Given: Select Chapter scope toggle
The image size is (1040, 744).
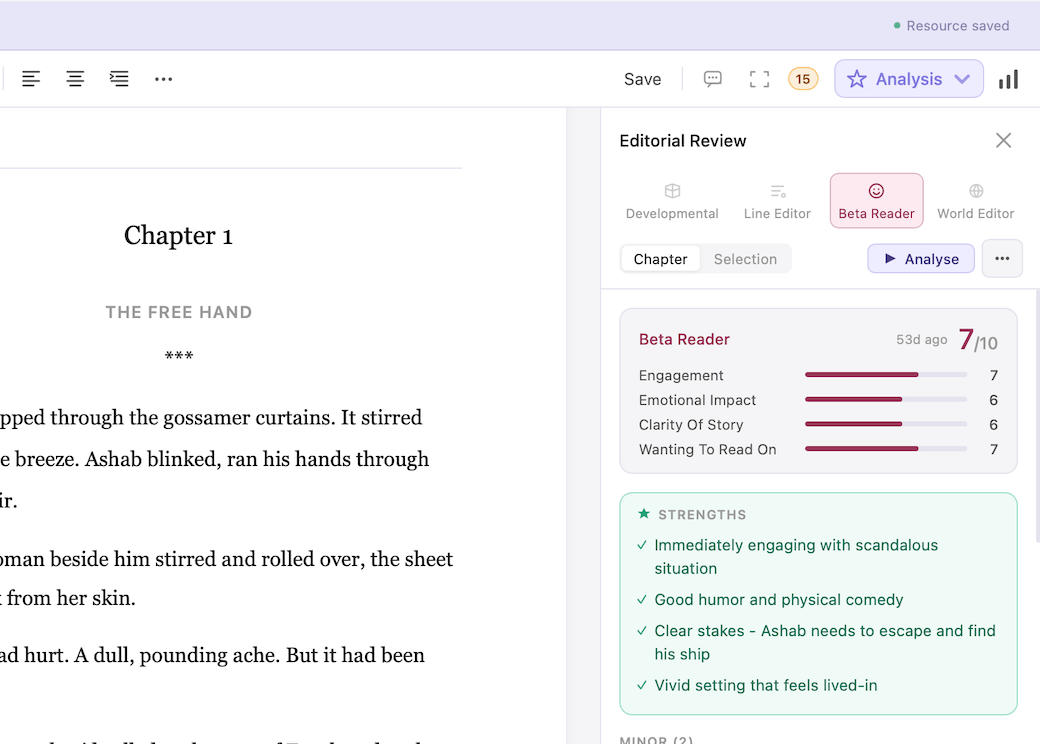Looking at the screenshot, I should point(660,259).
